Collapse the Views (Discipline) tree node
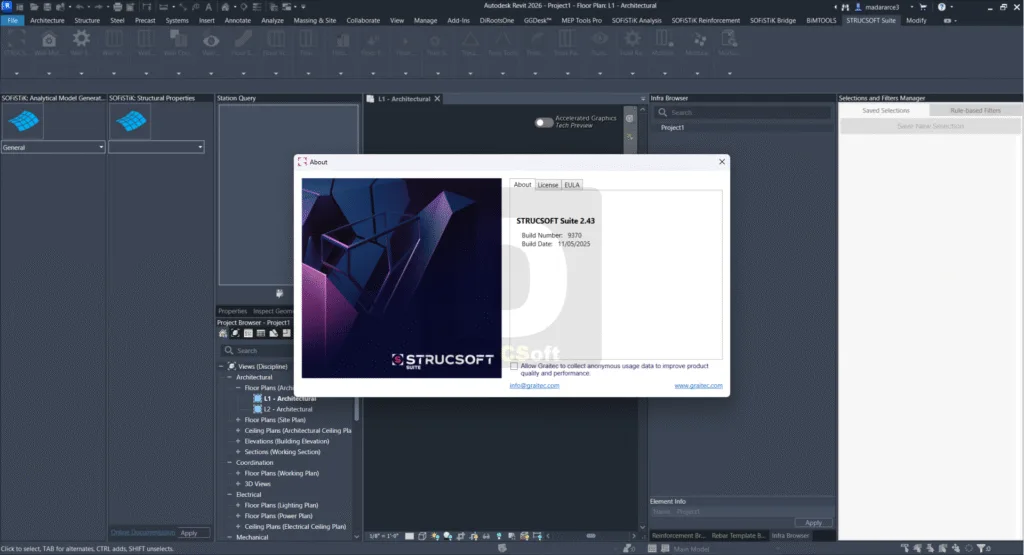The width and height of the screenshot is (1024, 555). coord(221,366)
